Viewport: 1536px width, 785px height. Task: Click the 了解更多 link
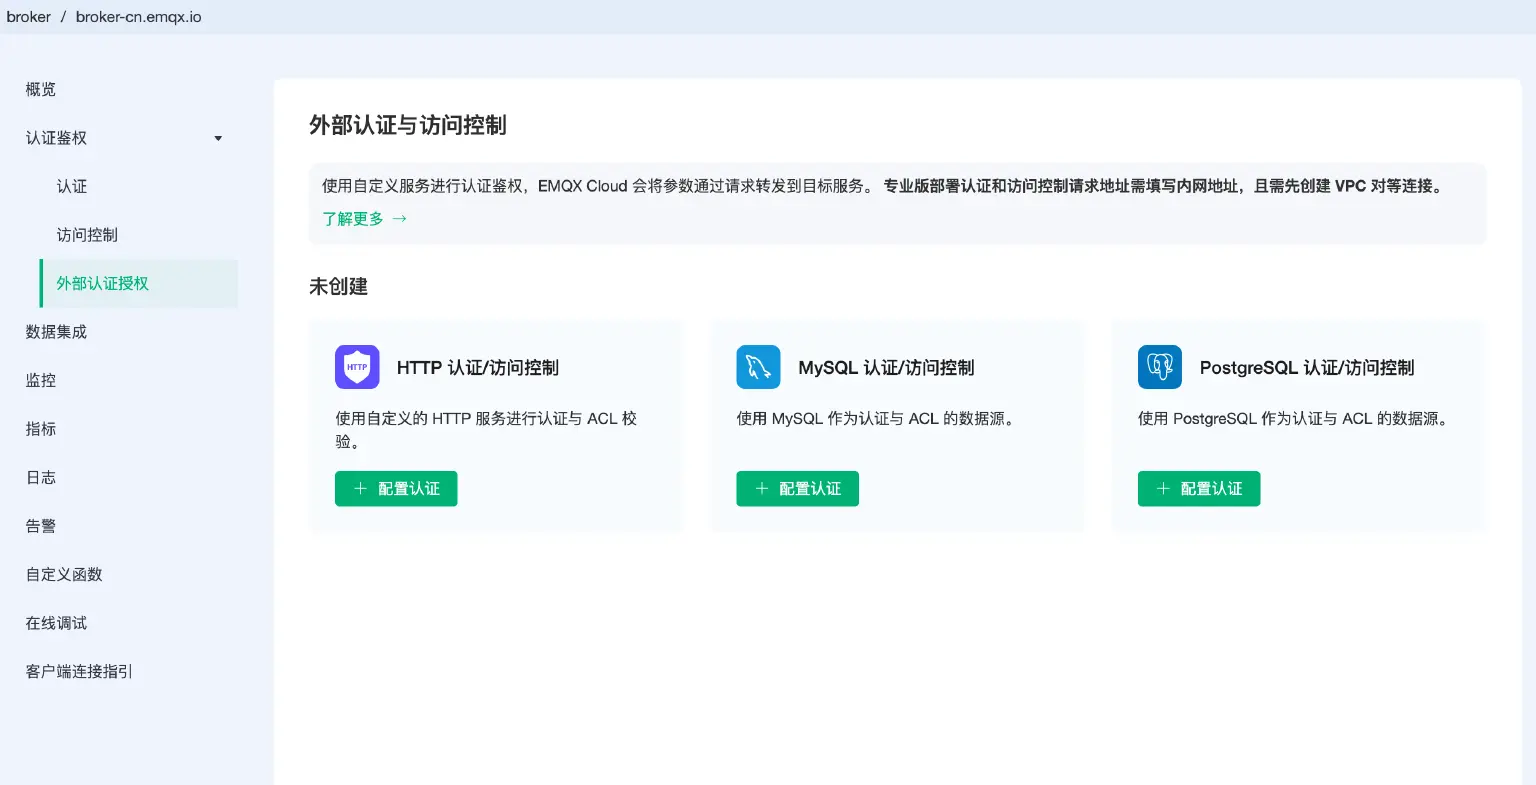352,217
